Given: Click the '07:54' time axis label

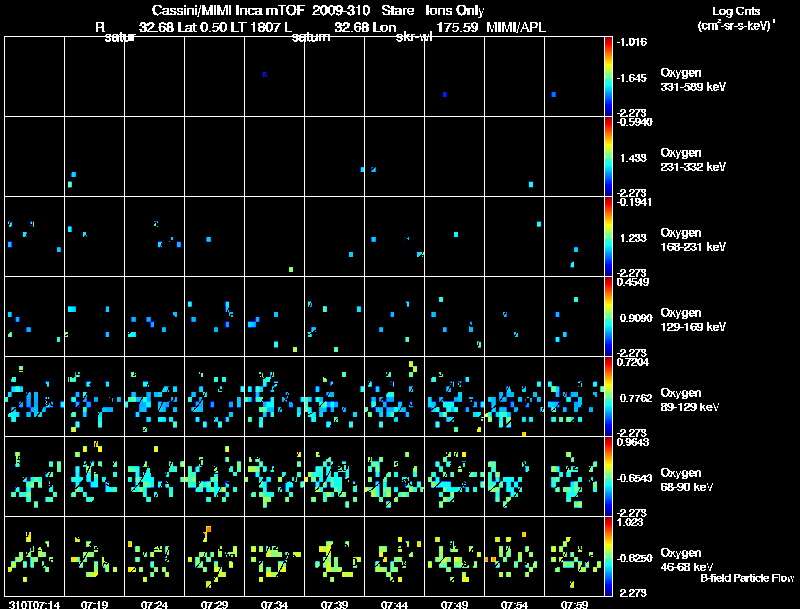Looking at the screenshot, I should coord(514,604).
